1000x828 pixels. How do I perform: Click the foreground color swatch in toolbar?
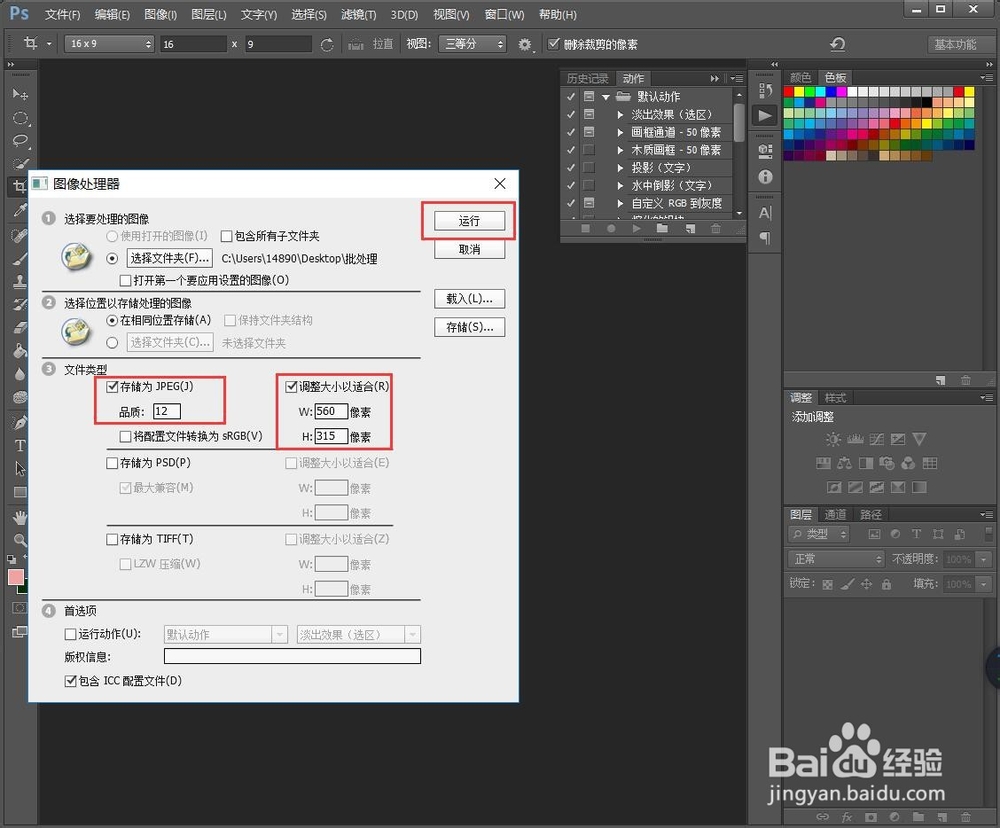point(15,577)
